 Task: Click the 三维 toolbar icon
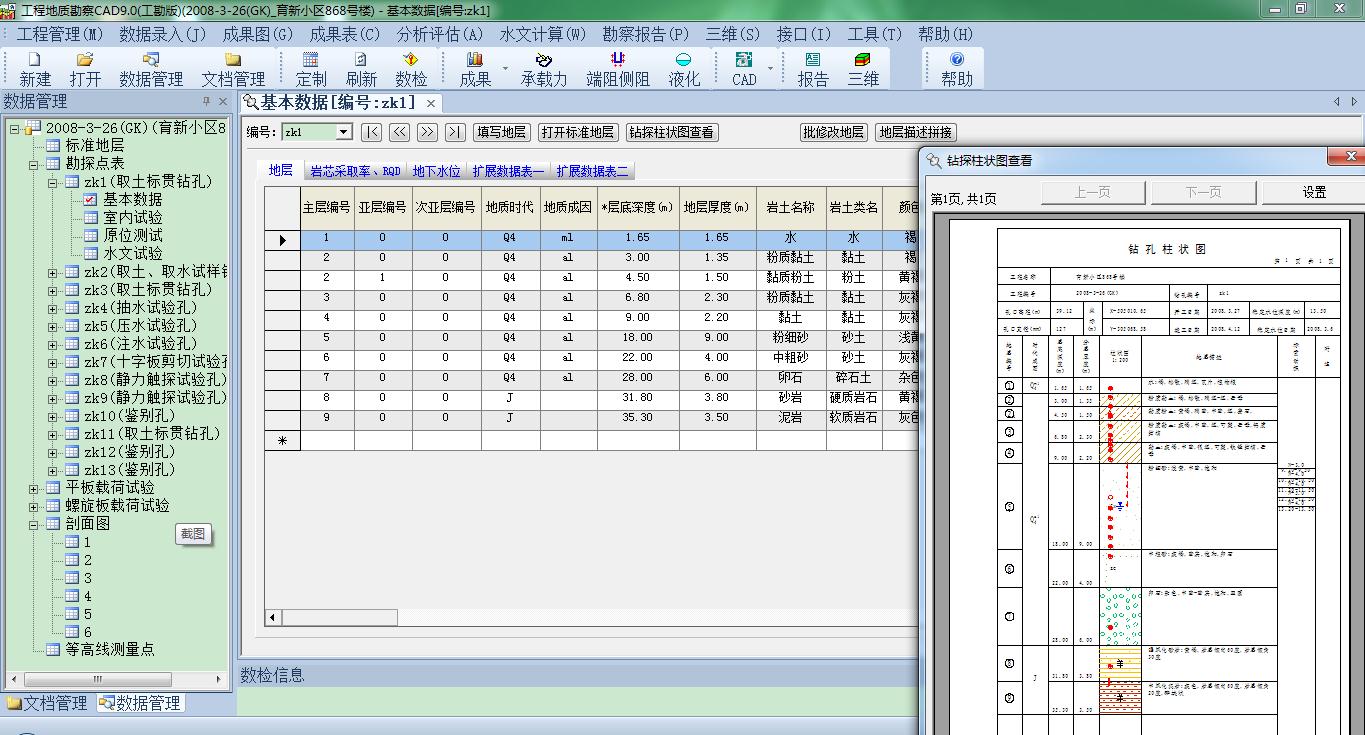[863, 69]
